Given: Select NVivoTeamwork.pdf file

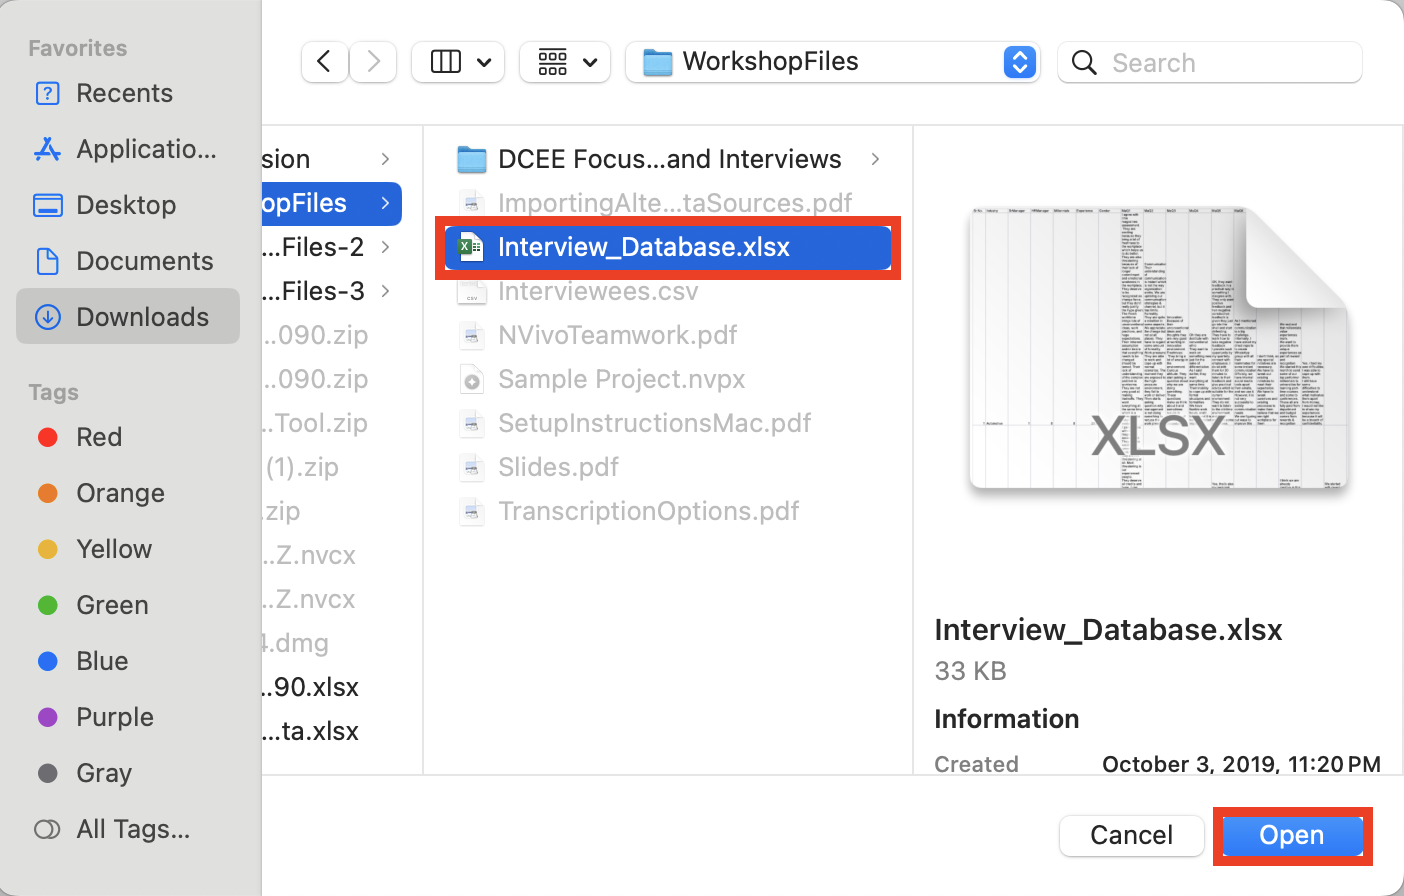Looking at the screenshot, I should (667, 335).
